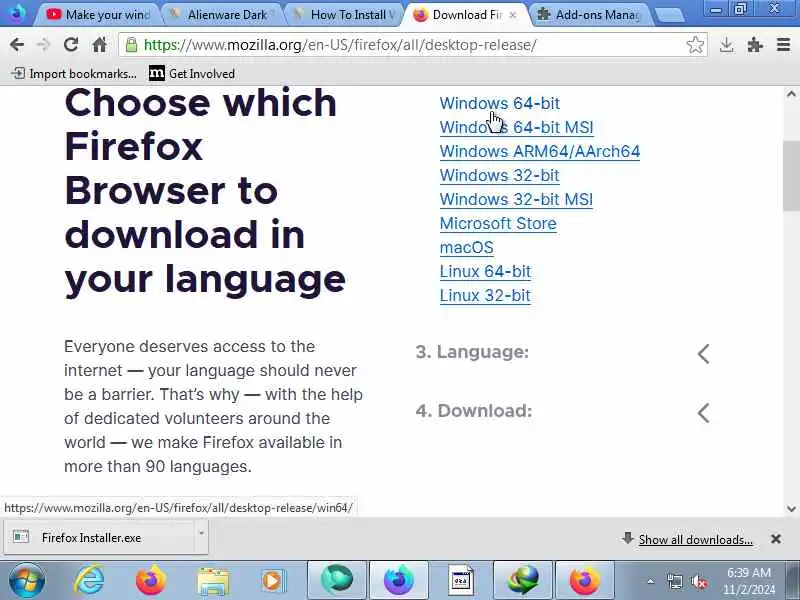Open the Internet Download Manager taskbar icon

click(523, 579)
